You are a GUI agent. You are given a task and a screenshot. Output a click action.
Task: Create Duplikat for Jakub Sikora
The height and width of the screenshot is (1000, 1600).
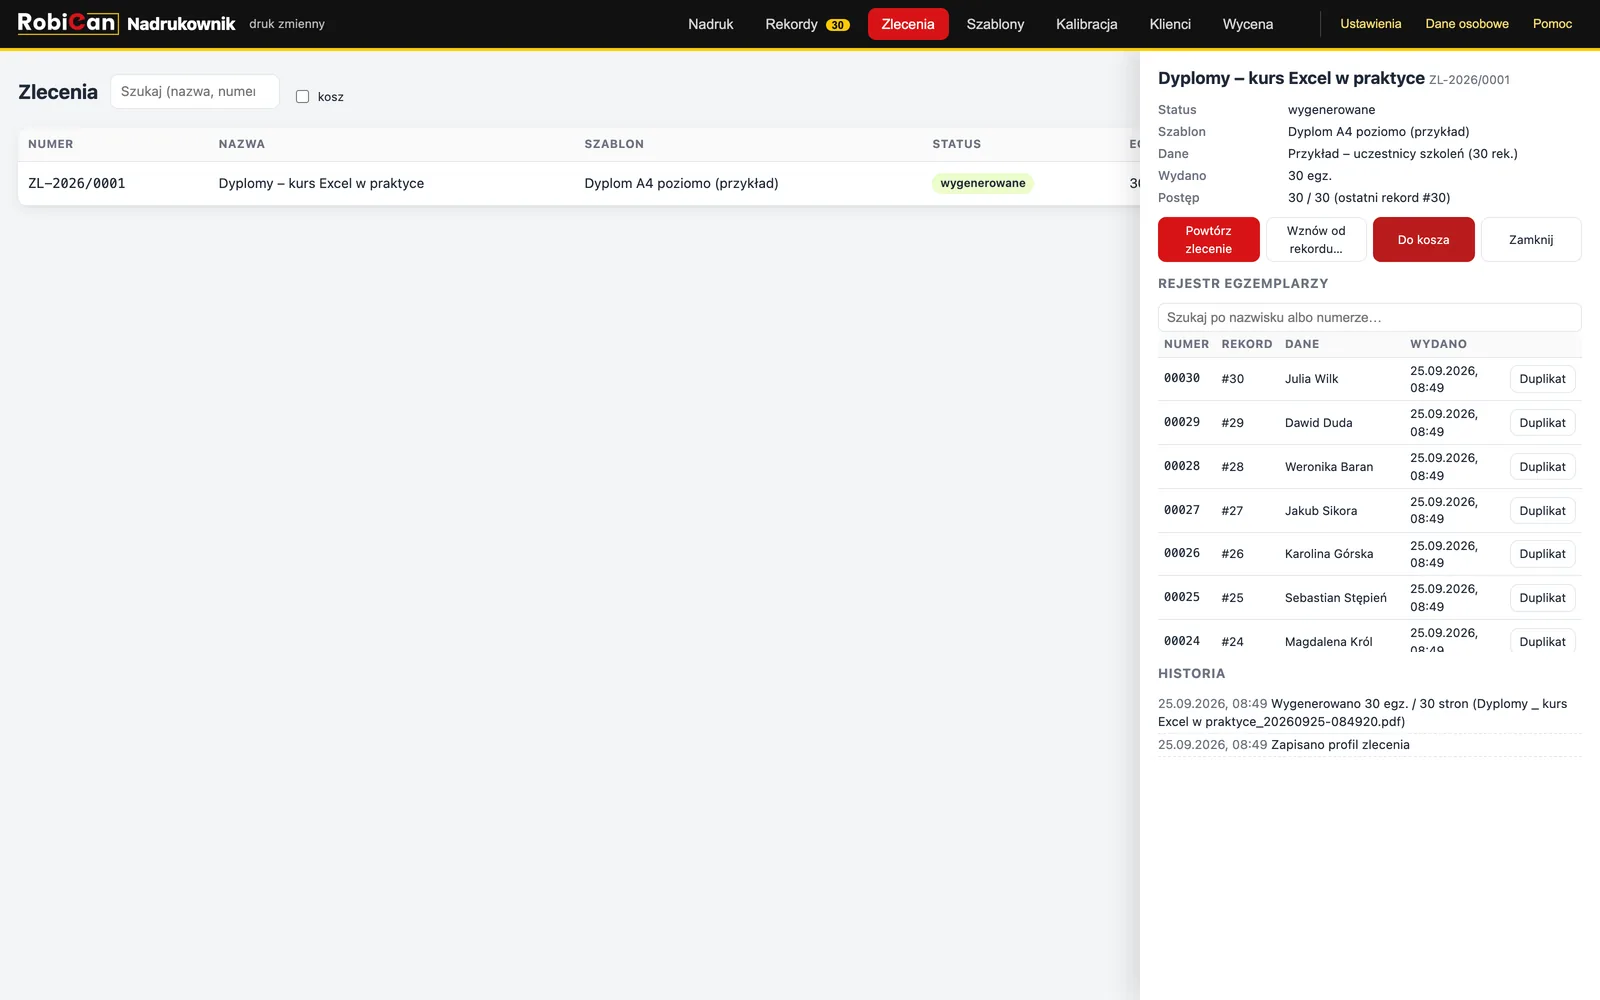click(1542, 511)
